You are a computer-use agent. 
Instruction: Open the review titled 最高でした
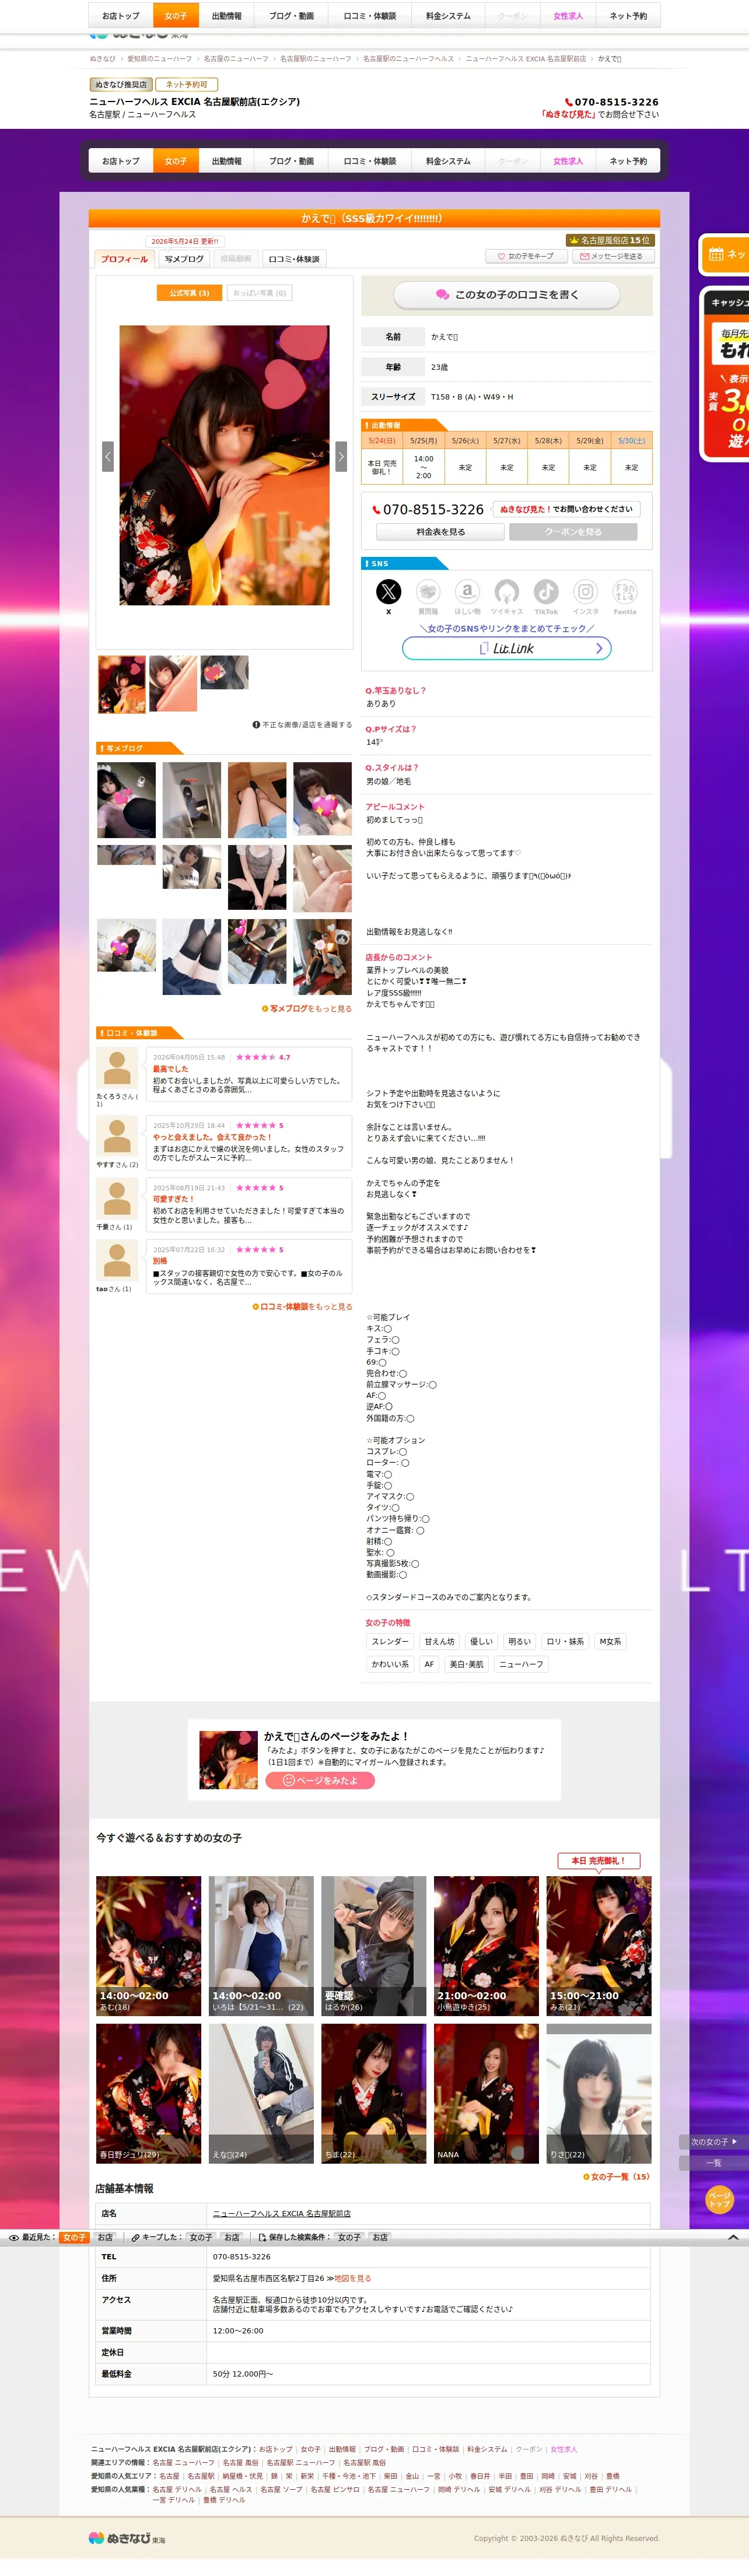point(170,1069)
